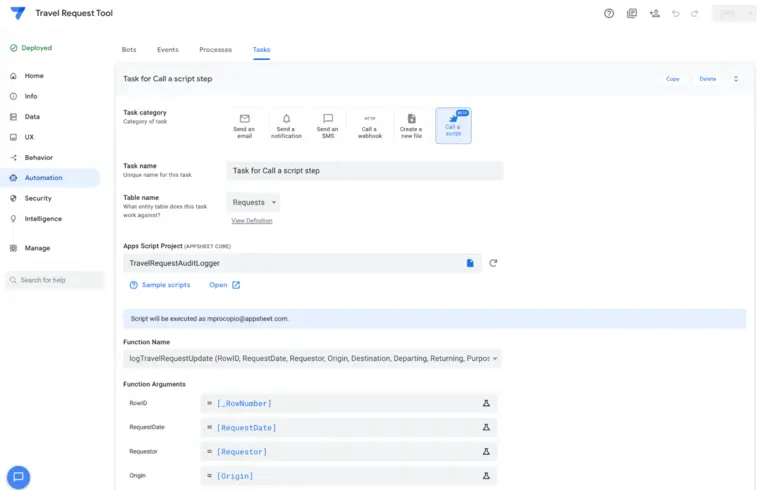Collapse the task panel using header chevrons
Image resolution: width=762 pixels, height=490 pixels.
tap(736, 78)
